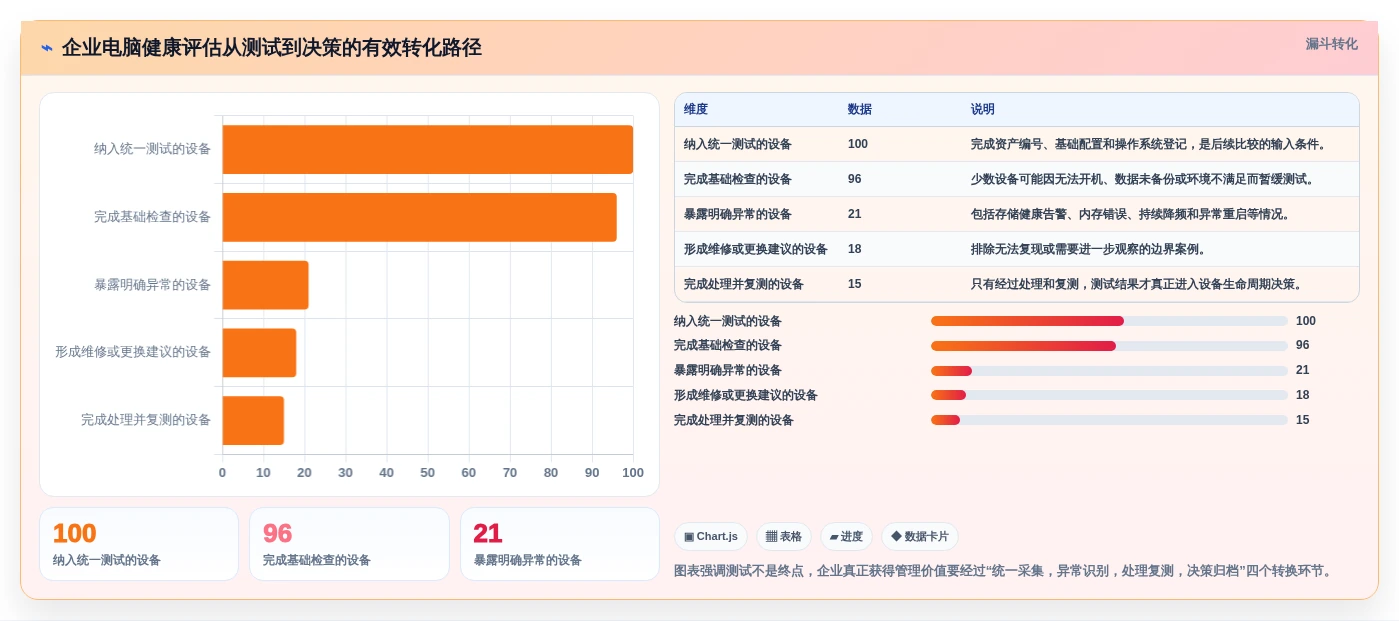Click description starting 完成资产编号
The image size is (1399, 621).
[x=1150, y=144]
